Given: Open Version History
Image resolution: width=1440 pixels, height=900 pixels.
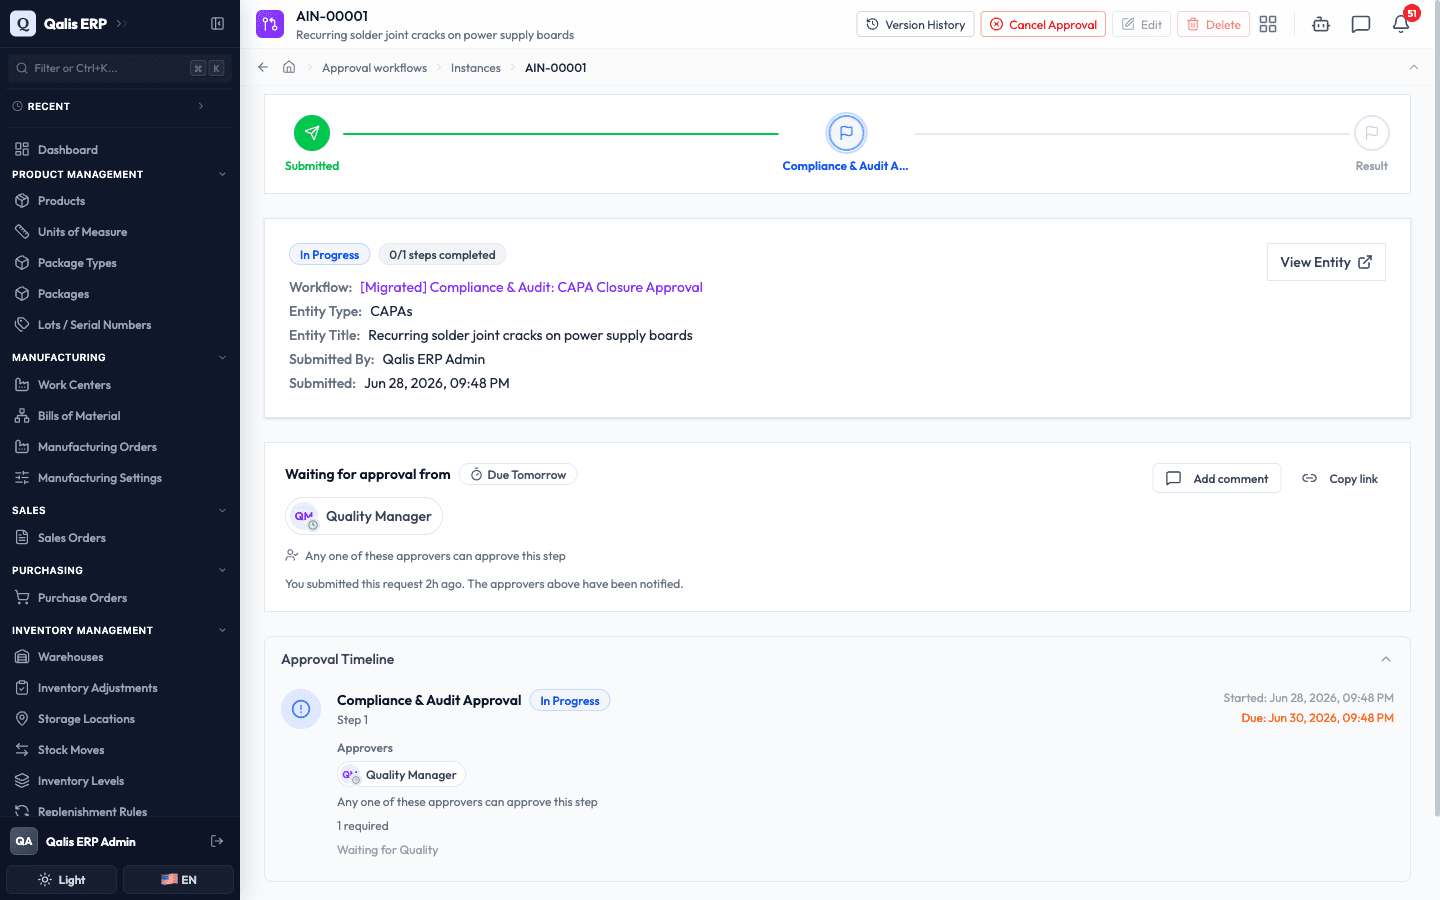Looking at the screenshot, I should point(915,24).
